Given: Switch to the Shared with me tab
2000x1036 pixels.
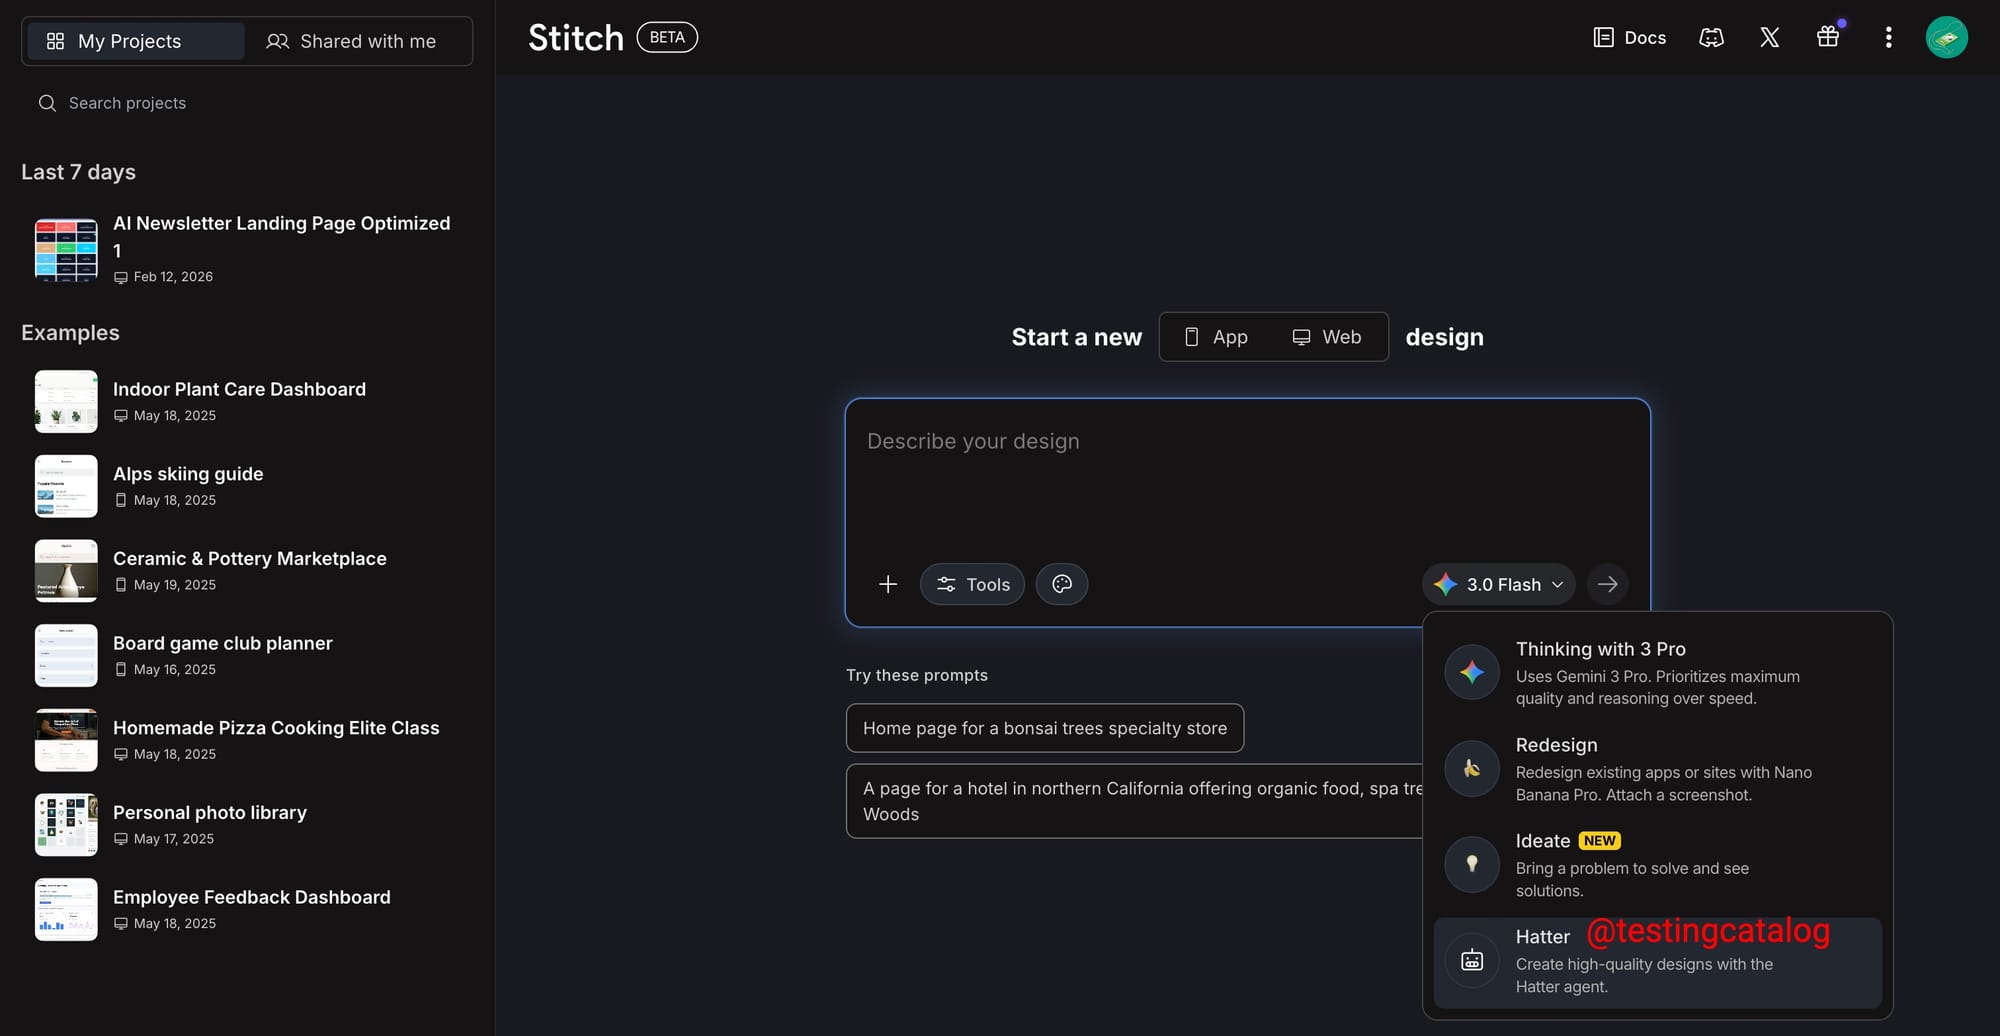Looking at the screenshot, I should pyautogui.click(x=352, y=41).
